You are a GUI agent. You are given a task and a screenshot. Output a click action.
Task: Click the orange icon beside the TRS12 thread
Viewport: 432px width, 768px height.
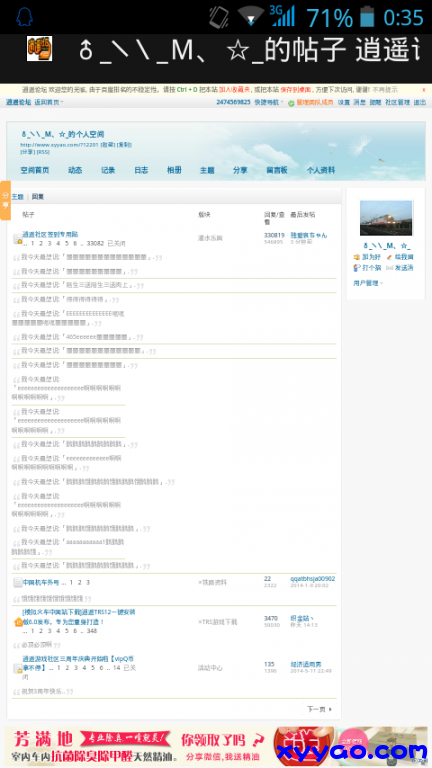[x=18, y=622]
